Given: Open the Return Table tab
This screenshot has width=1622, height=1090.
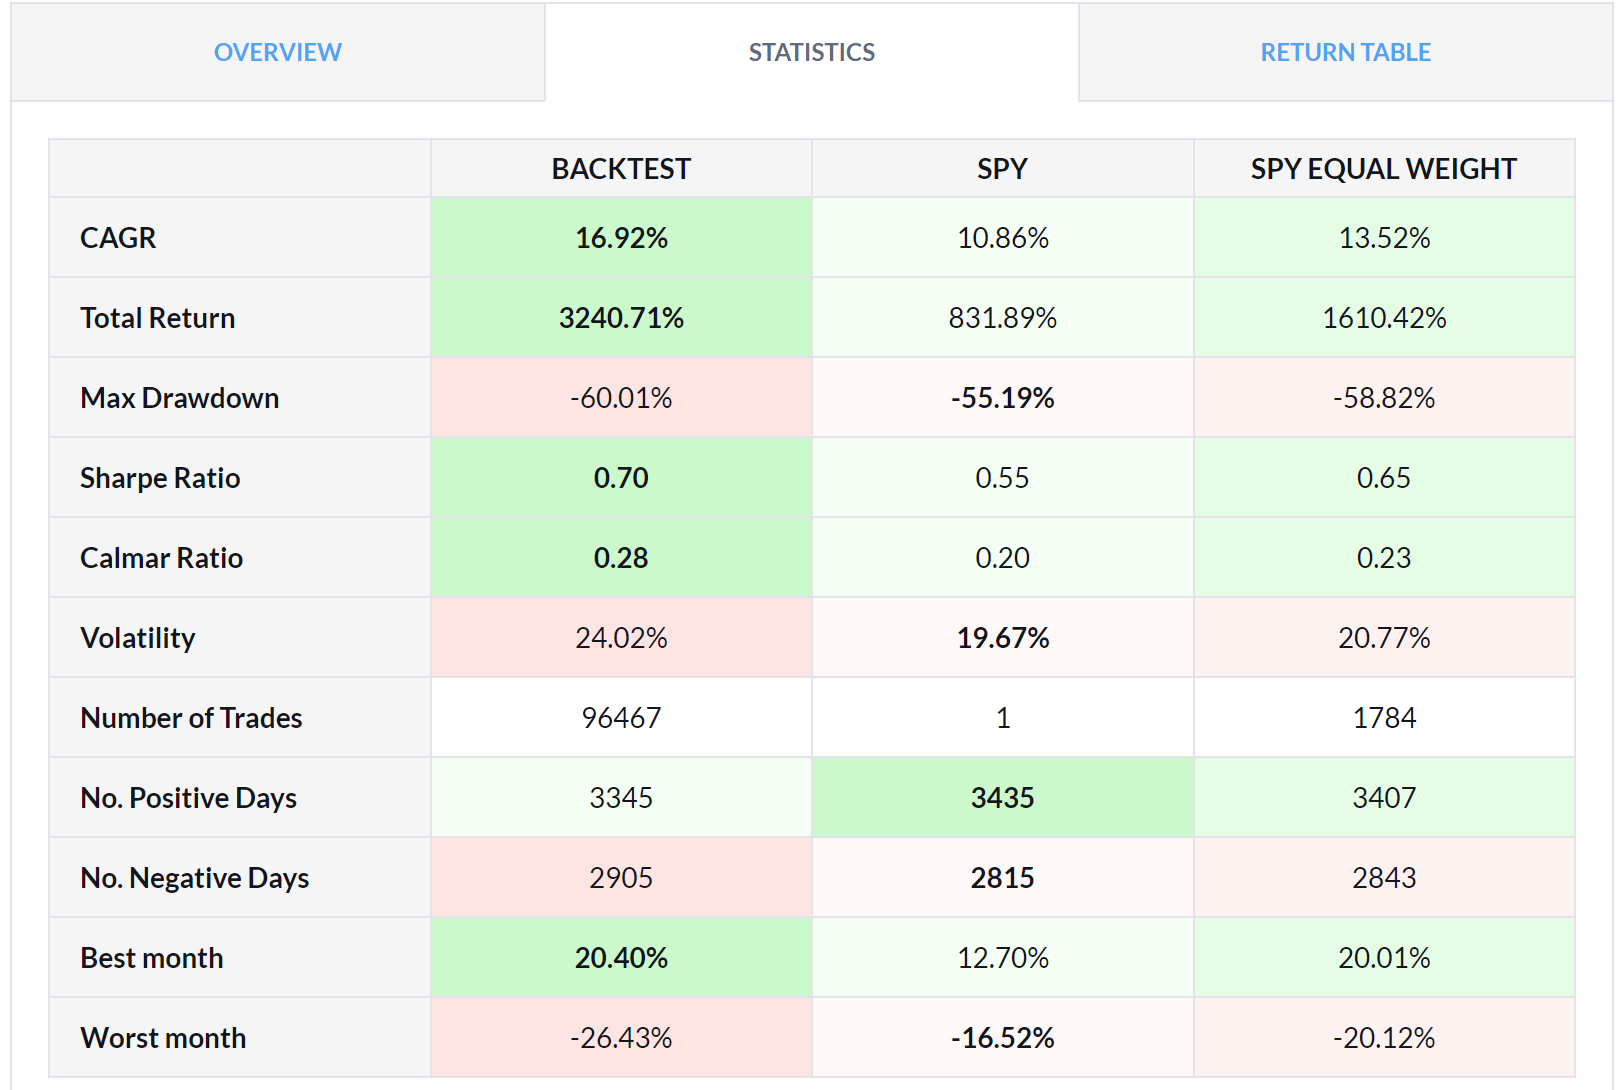Looking at the screenshot, I should pyautogui.click(x=1345, y=52).
